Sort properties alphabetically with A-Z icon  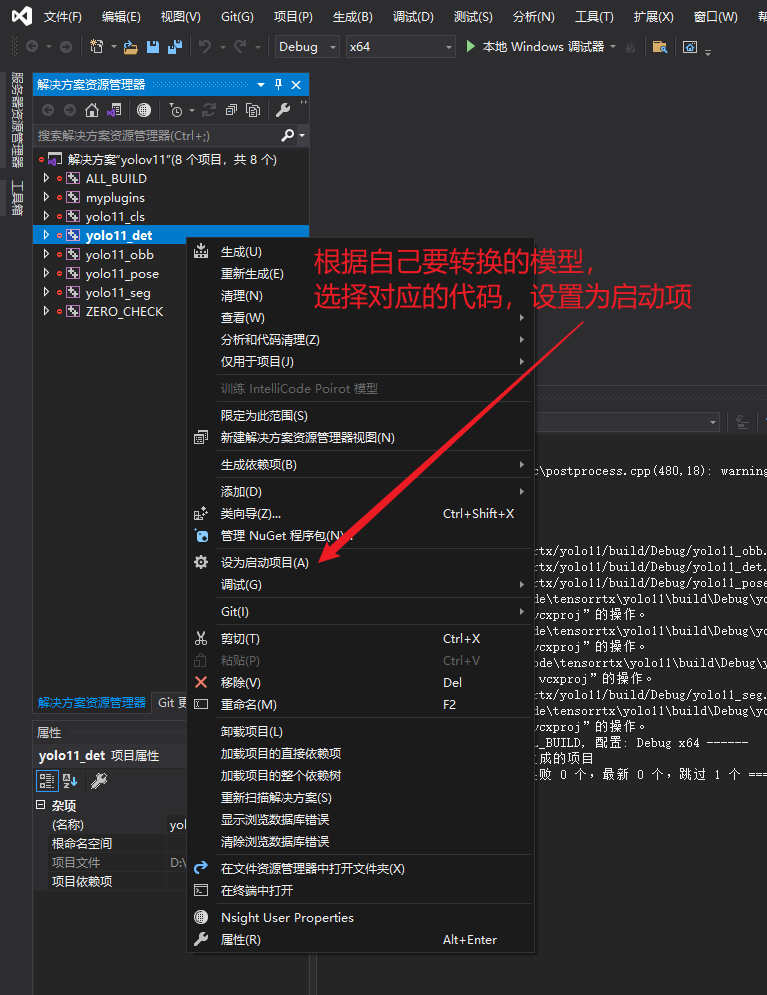(70, 781)
